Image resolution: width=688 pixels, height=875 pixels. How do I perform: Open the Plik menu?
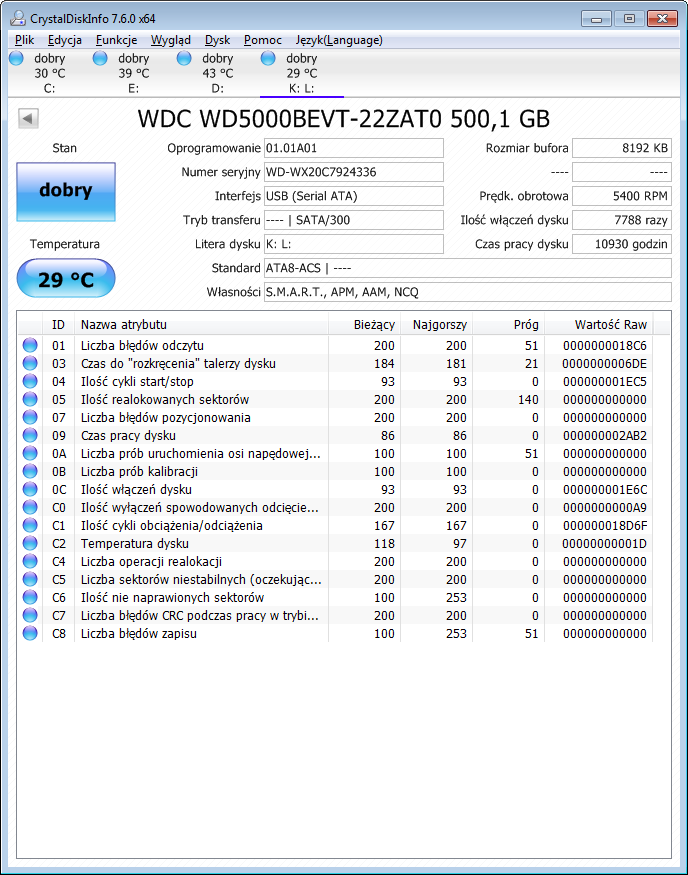coord(25,40)
